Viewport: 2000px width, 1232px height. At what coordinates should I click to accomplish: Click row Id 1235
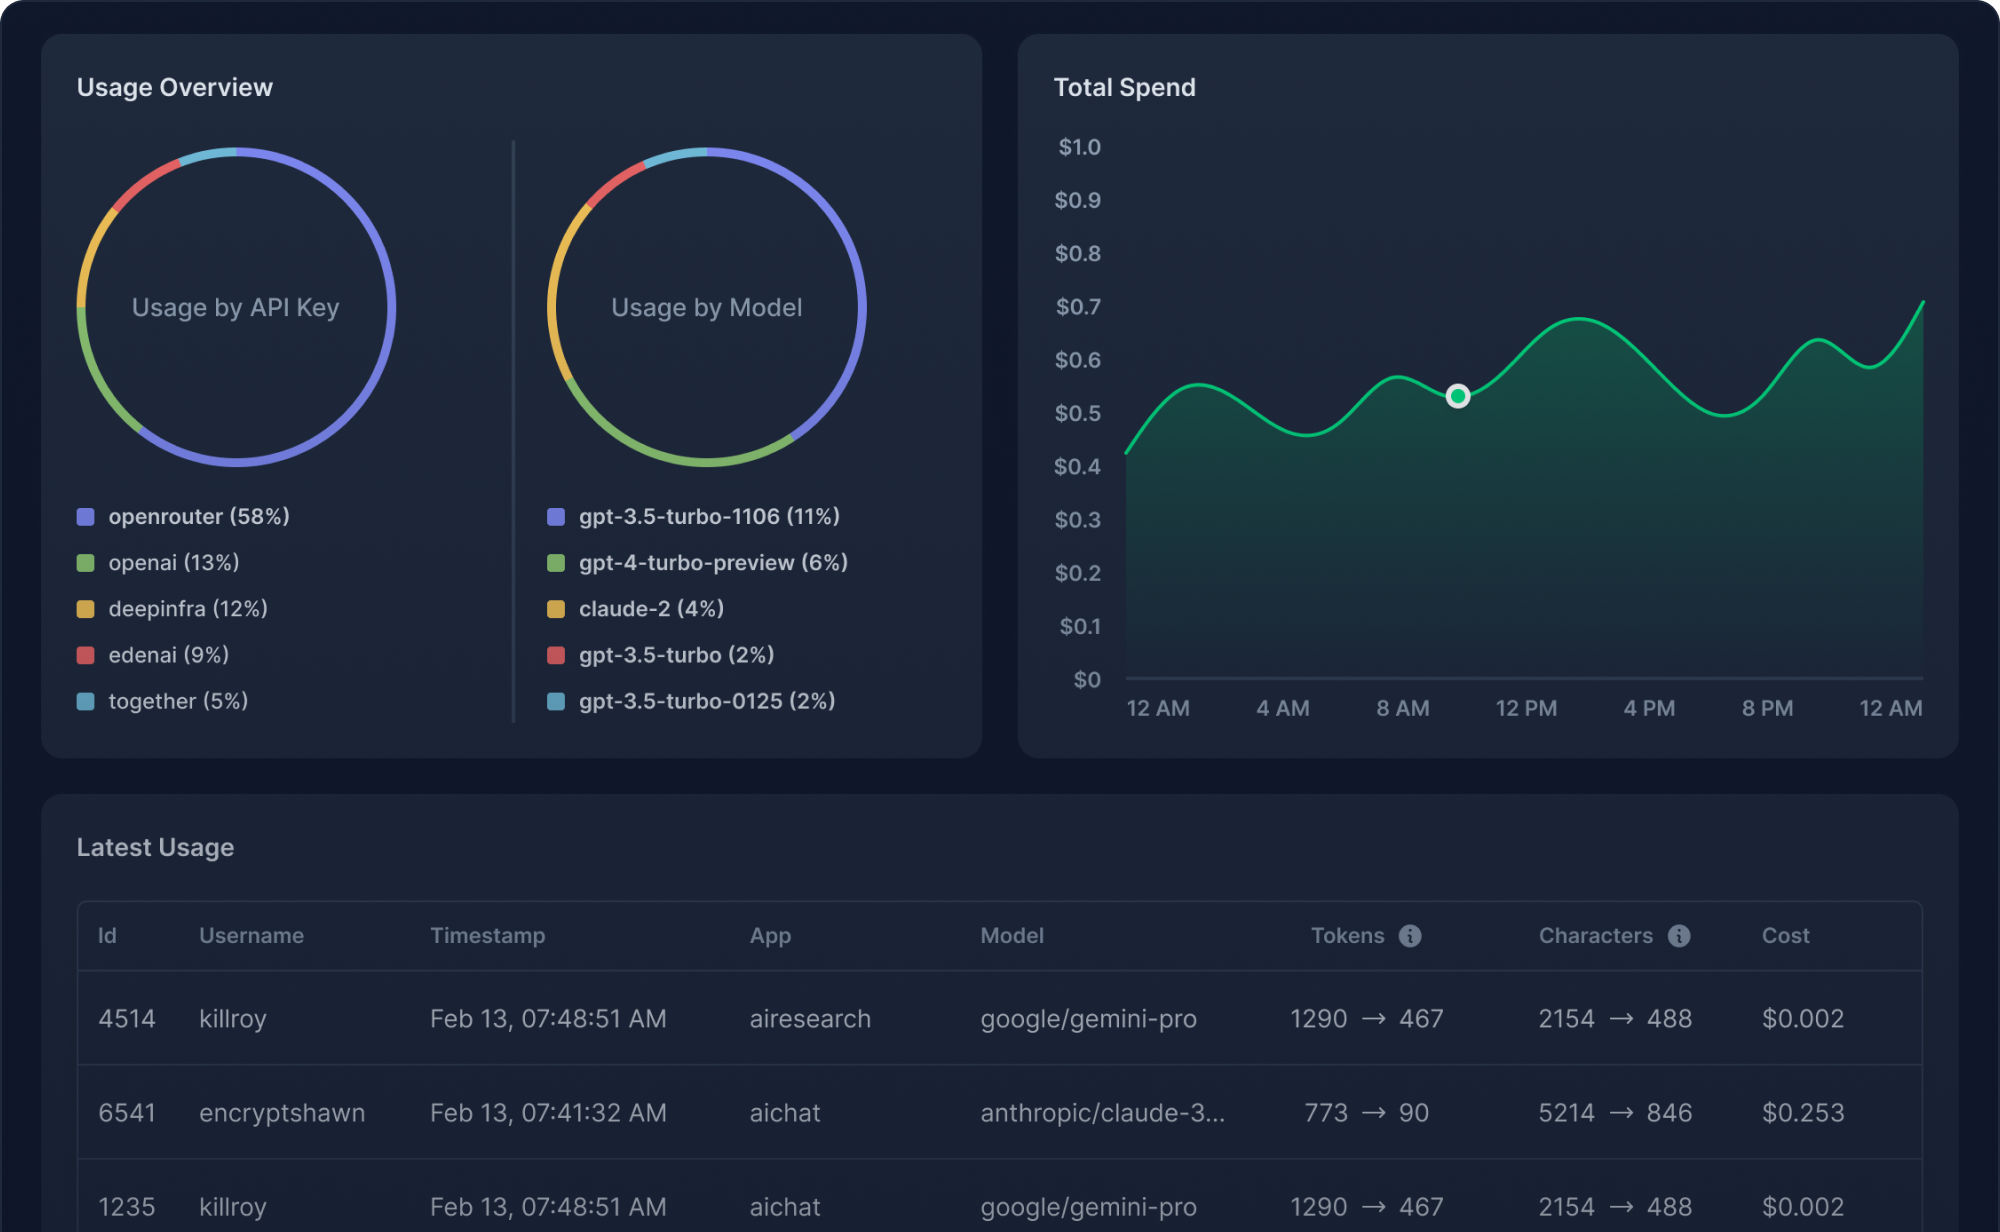tap(127, 1207)
